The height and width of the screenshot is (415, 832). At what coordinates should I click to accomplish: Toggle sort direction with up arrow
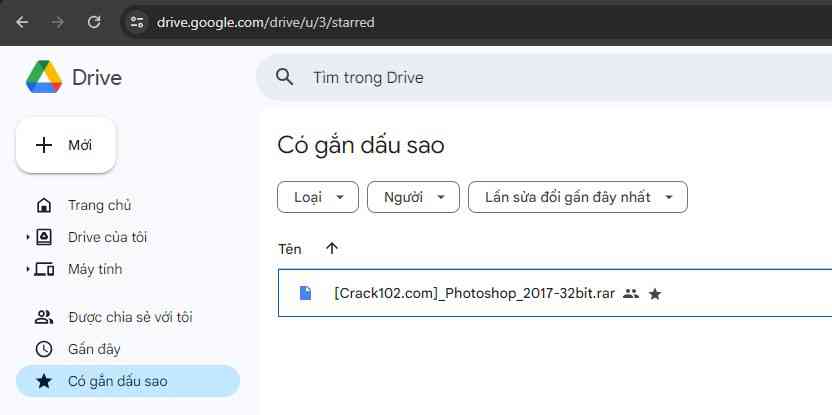(332, 248)
